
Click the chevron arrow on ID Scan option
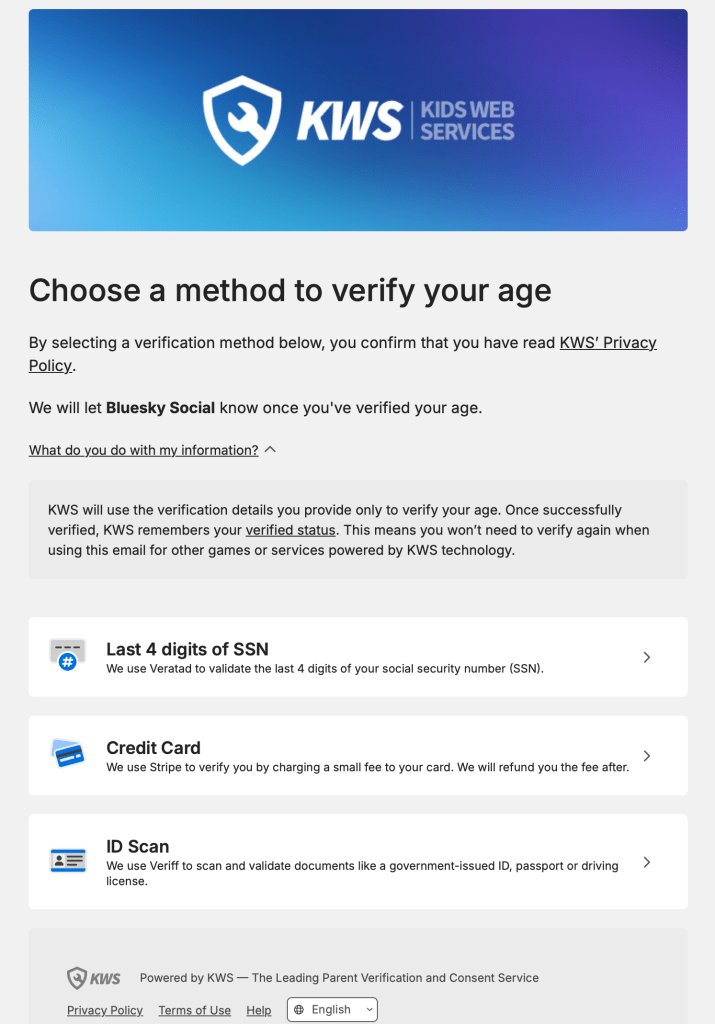[647, 862]
